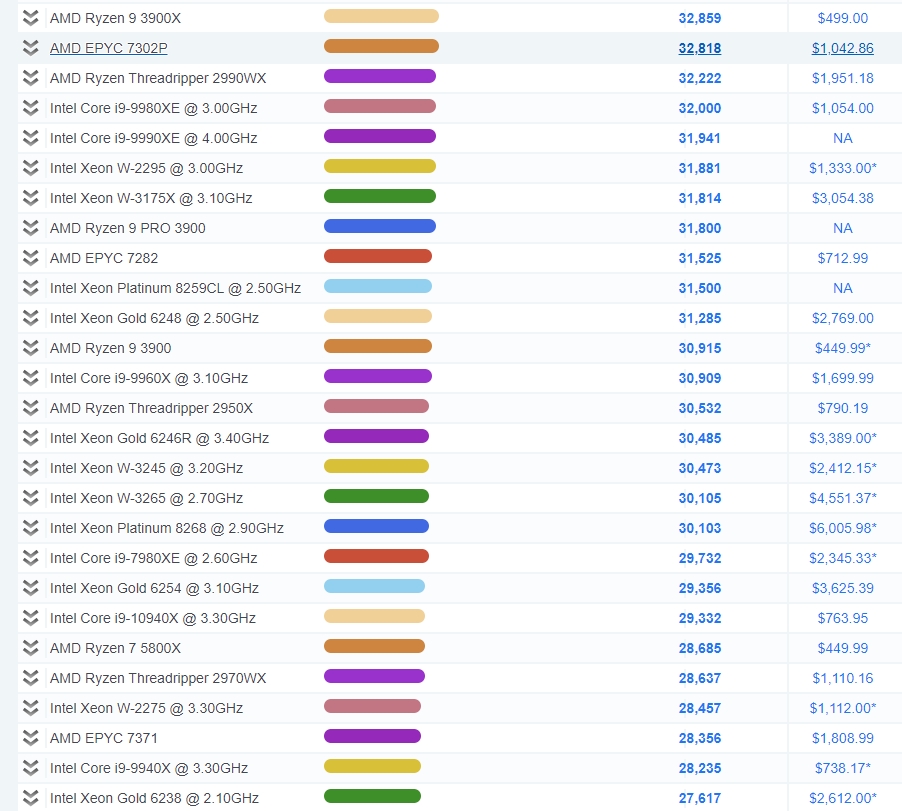Image resolution: width=902 pixels, height=811 pixels.
Task: Open Intel Xeon Platinum 8259CL link
Action: 175,288
